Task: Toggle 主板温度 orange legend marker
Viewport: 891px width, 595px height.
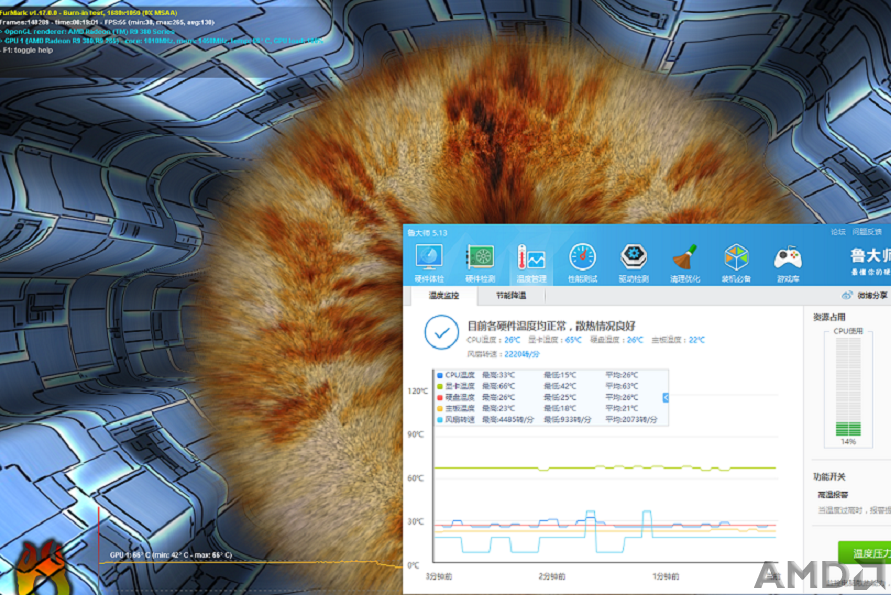Action: [x=440, y=409]
